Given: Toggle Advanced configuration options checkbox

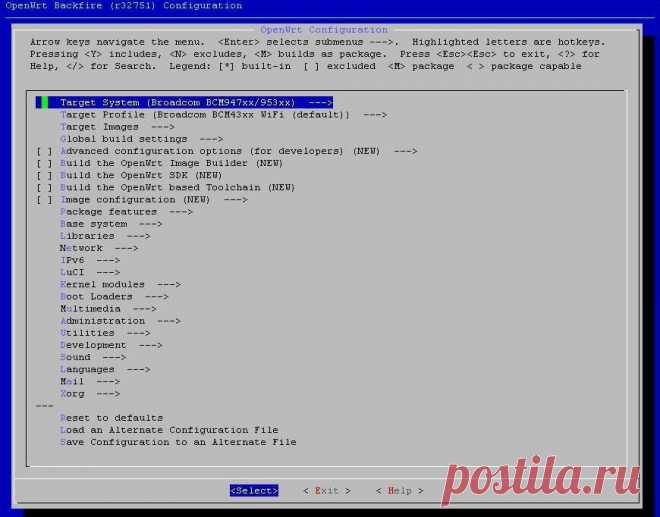Looking at the screenshot, I should pyautogui.click(x=44, y=151).
